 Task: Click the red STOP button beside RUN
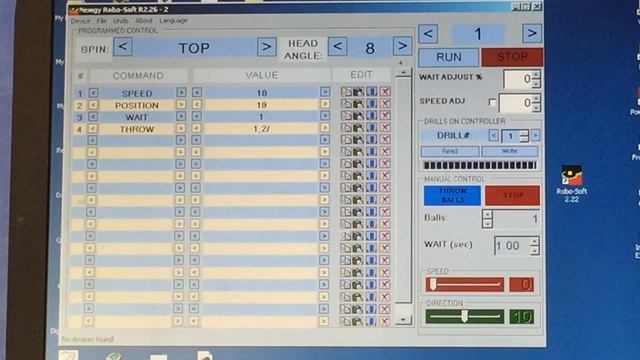tap(512, 57)
